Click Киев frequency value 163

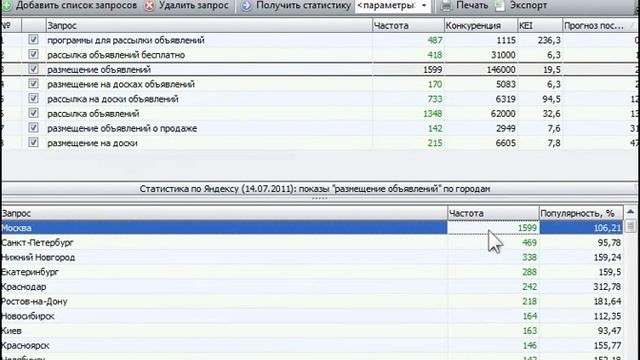point(529,331)
